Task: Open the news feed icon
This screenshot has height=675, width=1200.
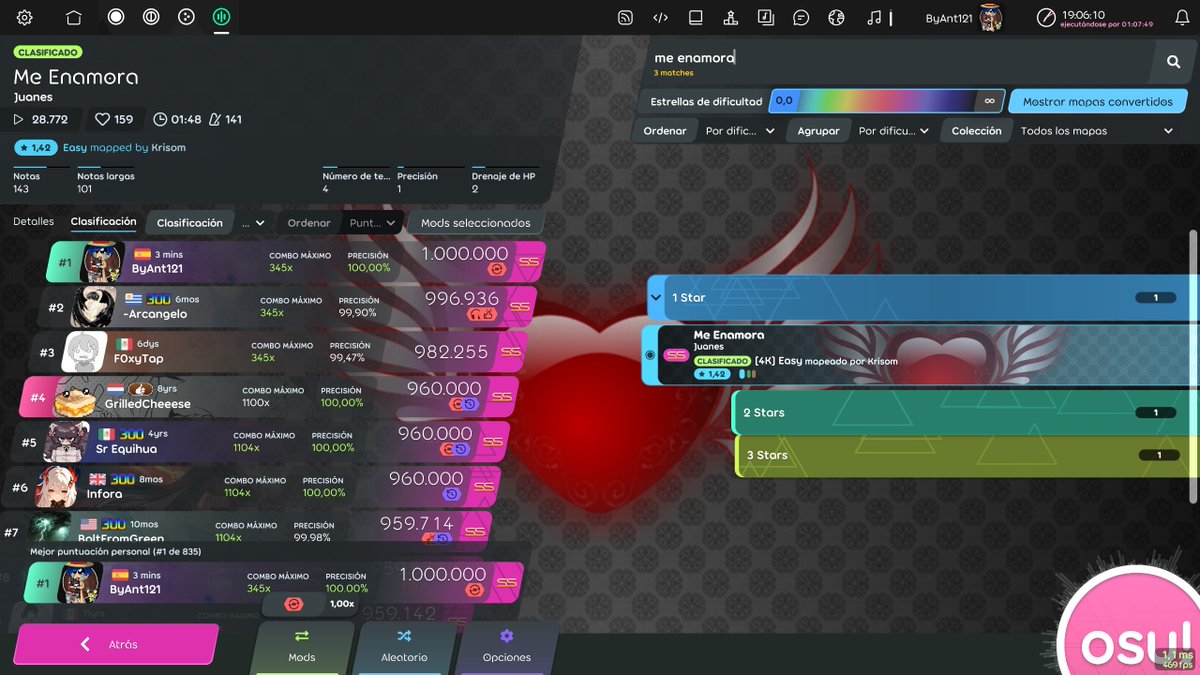Action: point(625,17)
